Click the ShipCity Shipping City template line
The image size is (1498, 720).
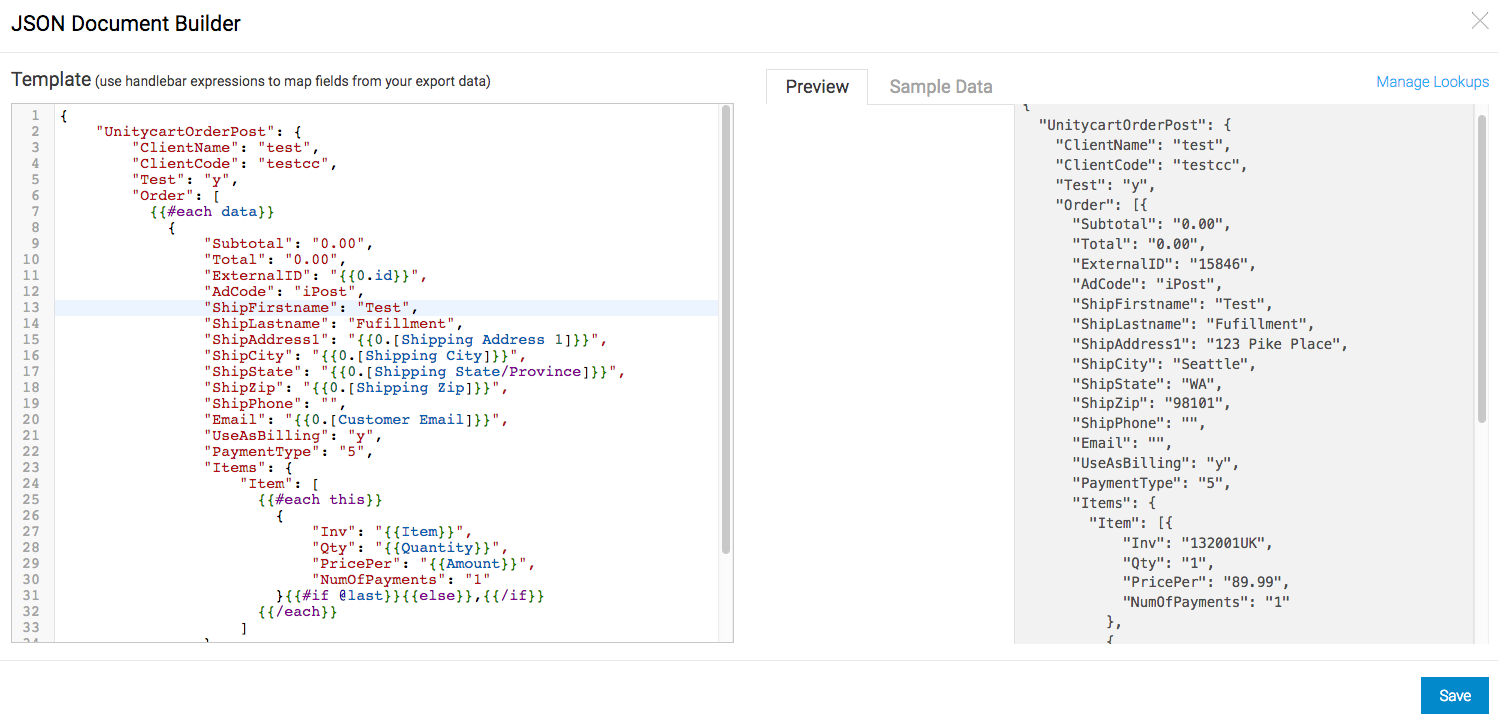363,356
